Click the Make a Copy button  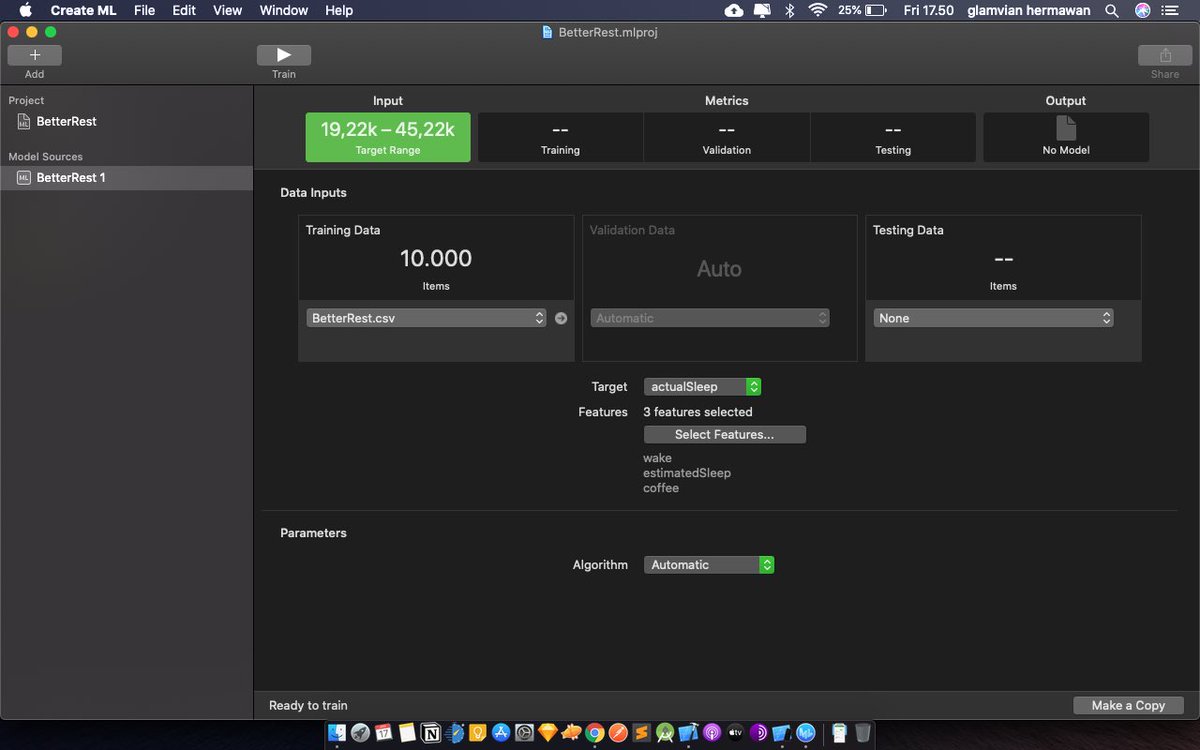1128,705
